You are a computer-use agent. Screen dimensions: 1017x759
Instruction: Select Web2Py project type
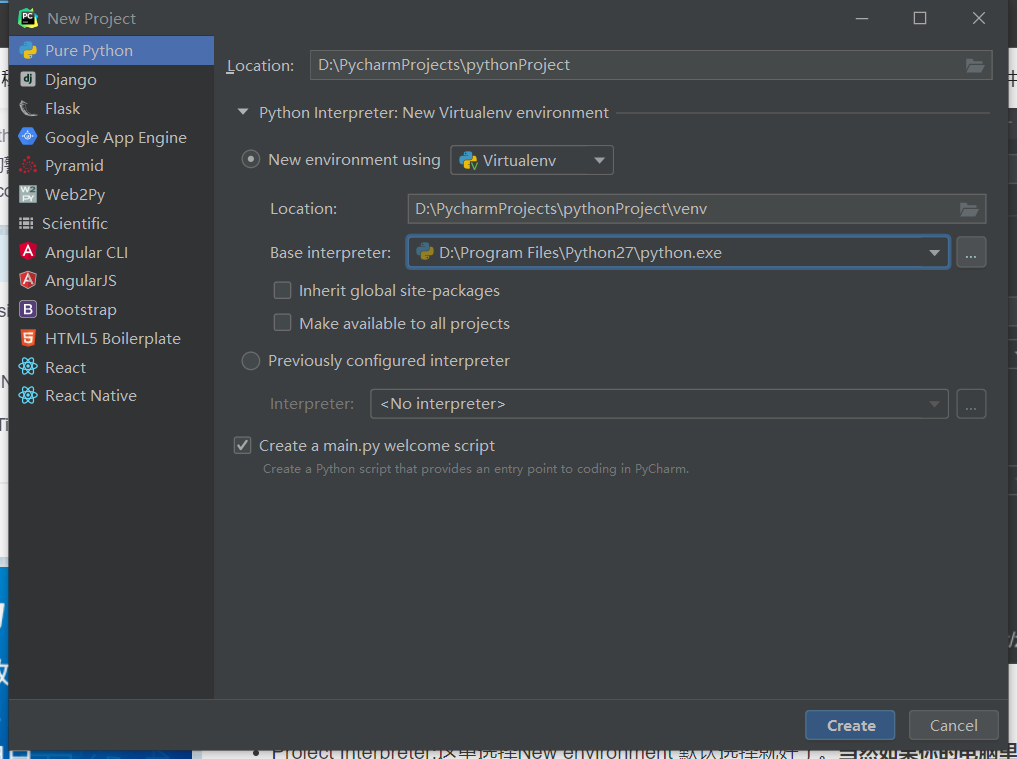pyautogui.click(x=112, y=194)
